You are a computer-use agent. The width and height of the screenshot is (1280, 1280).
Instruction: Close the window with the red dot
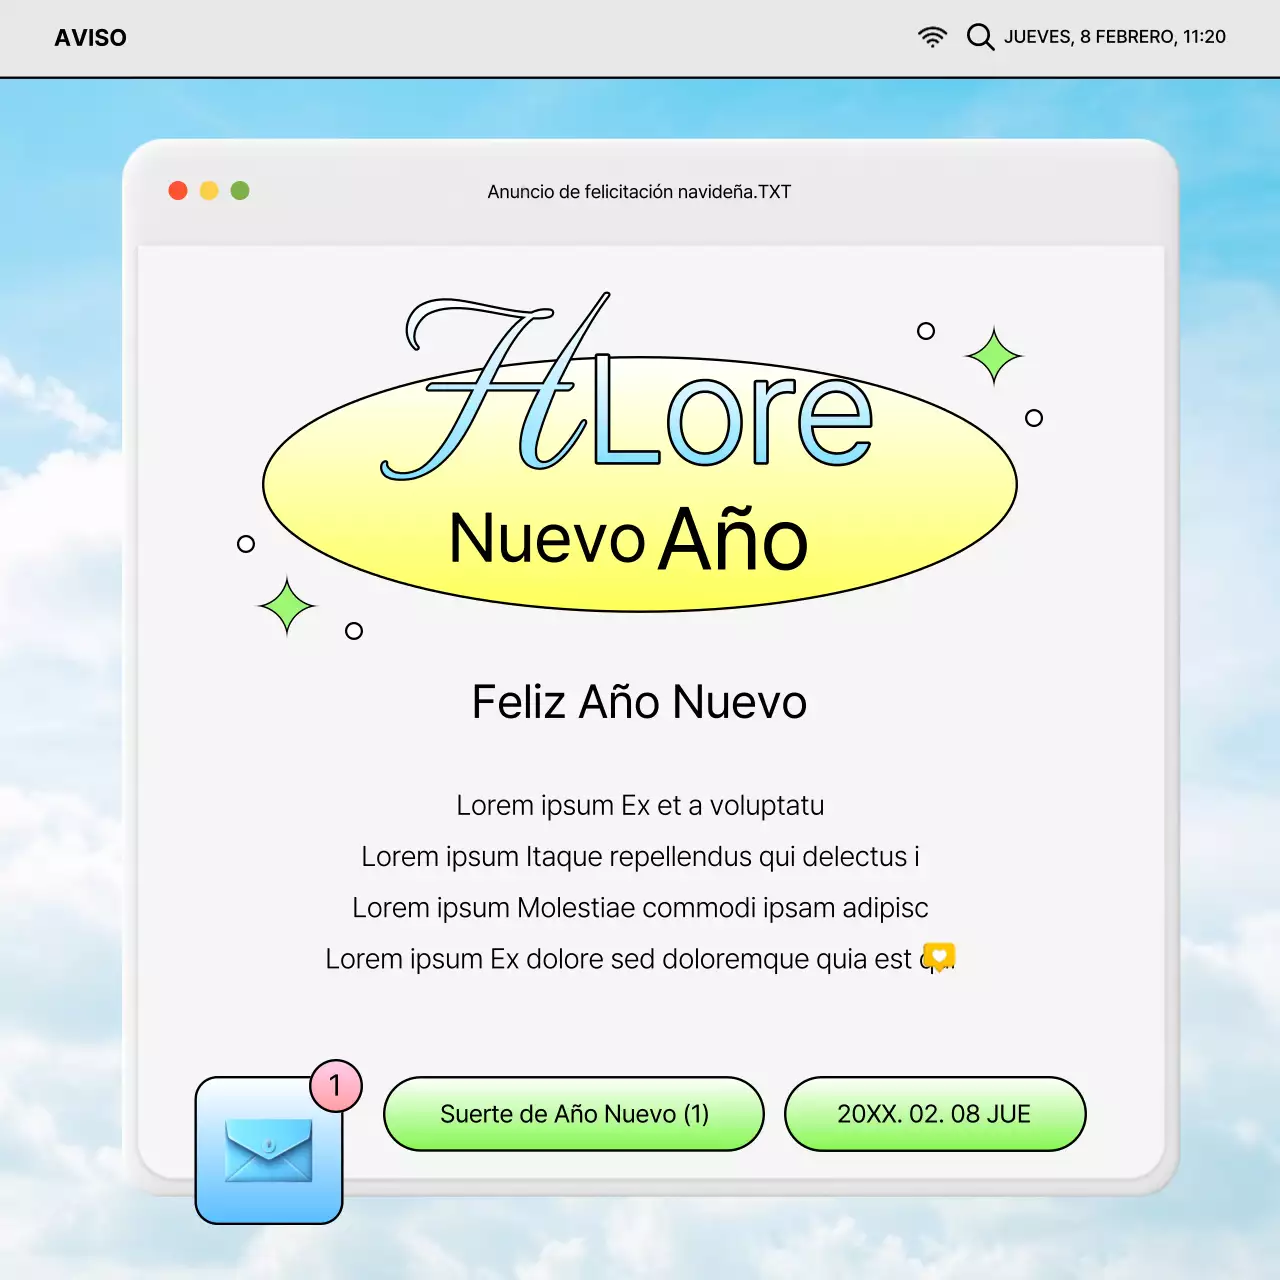pos(178,191)
